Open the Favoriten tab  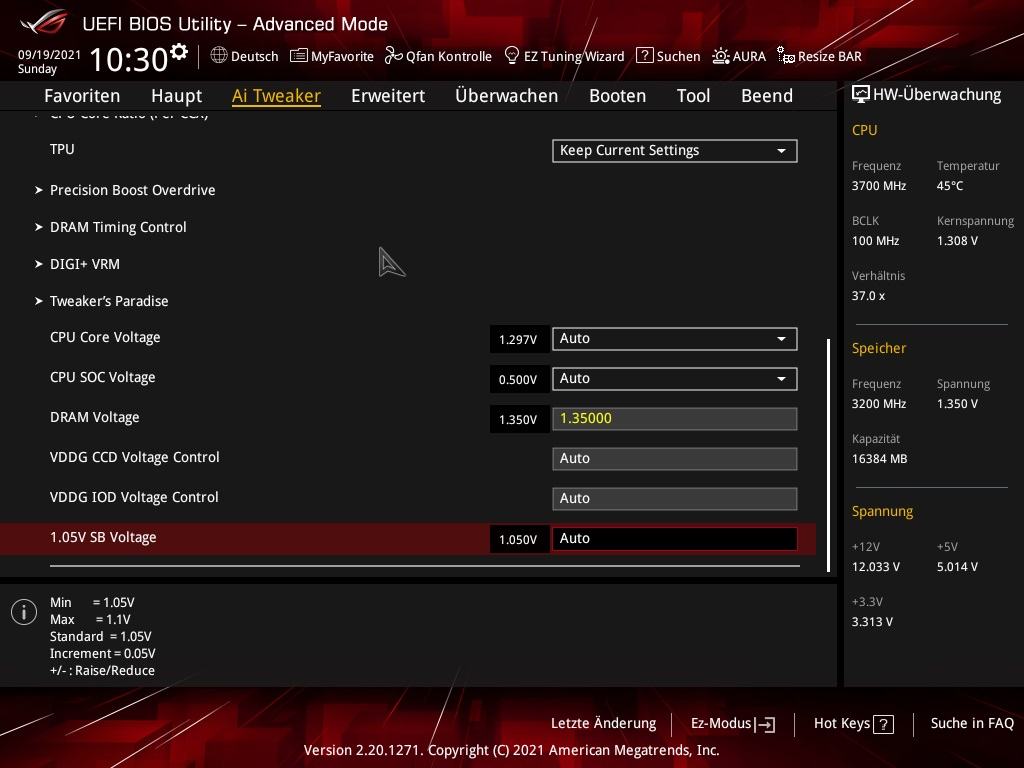(82, 96)
